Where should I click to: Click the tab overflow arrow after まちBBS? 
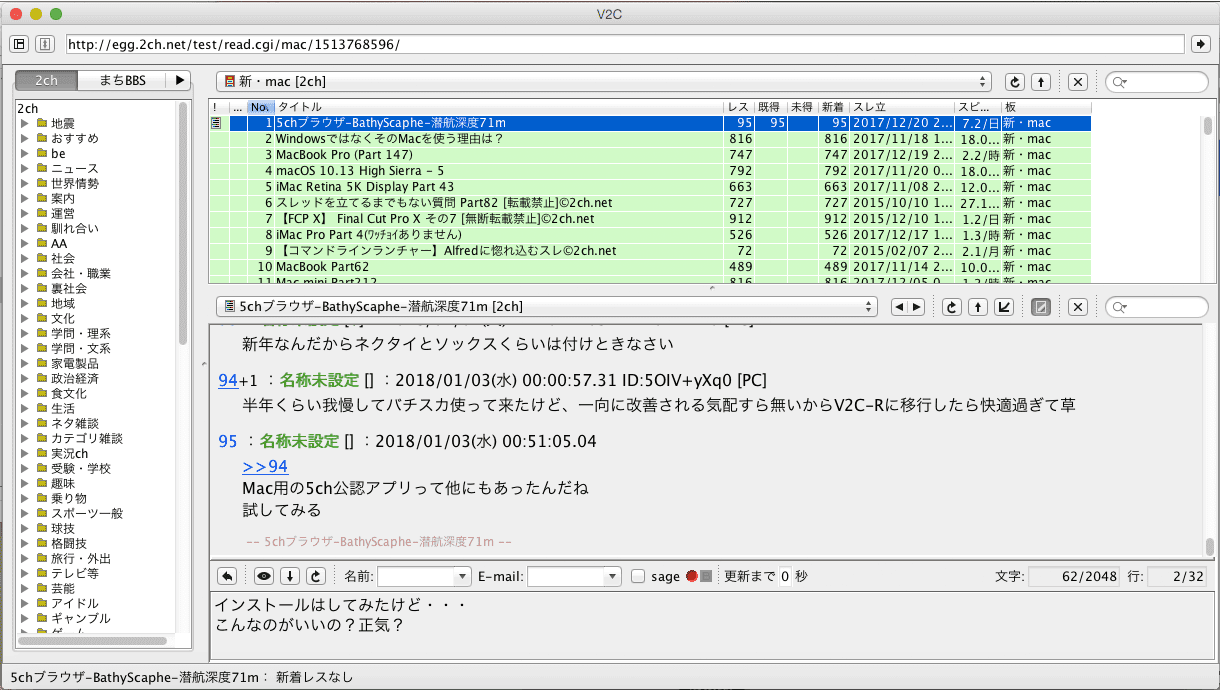coord(177,81)
